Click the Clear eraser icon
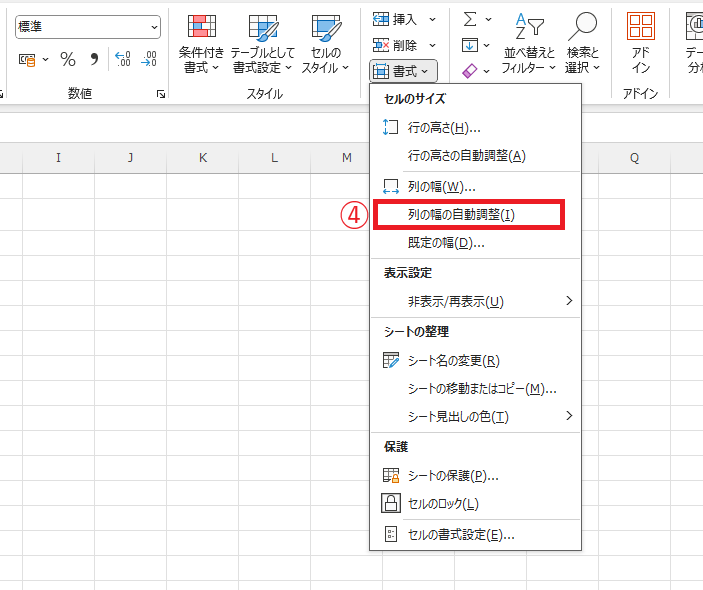The image size is (703, 590). (x=469, y=71)
